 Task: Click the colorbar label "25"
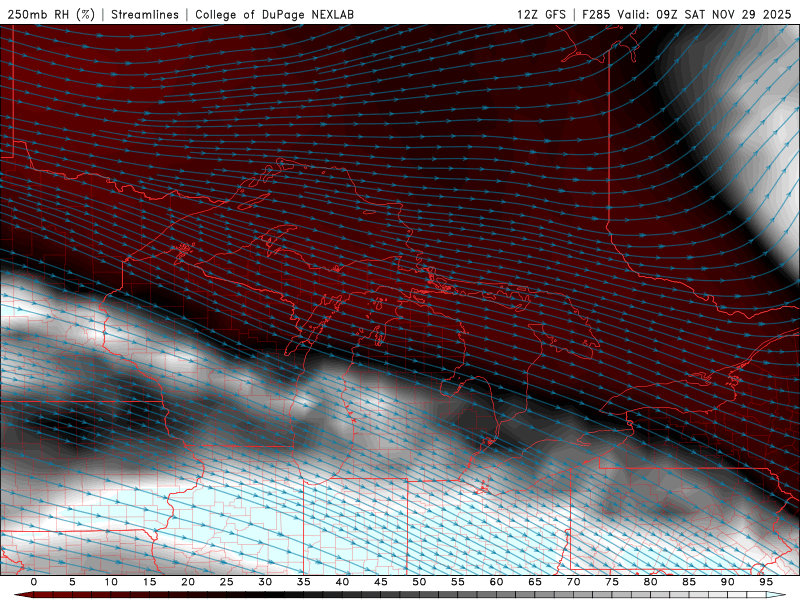tap(227, 582)
